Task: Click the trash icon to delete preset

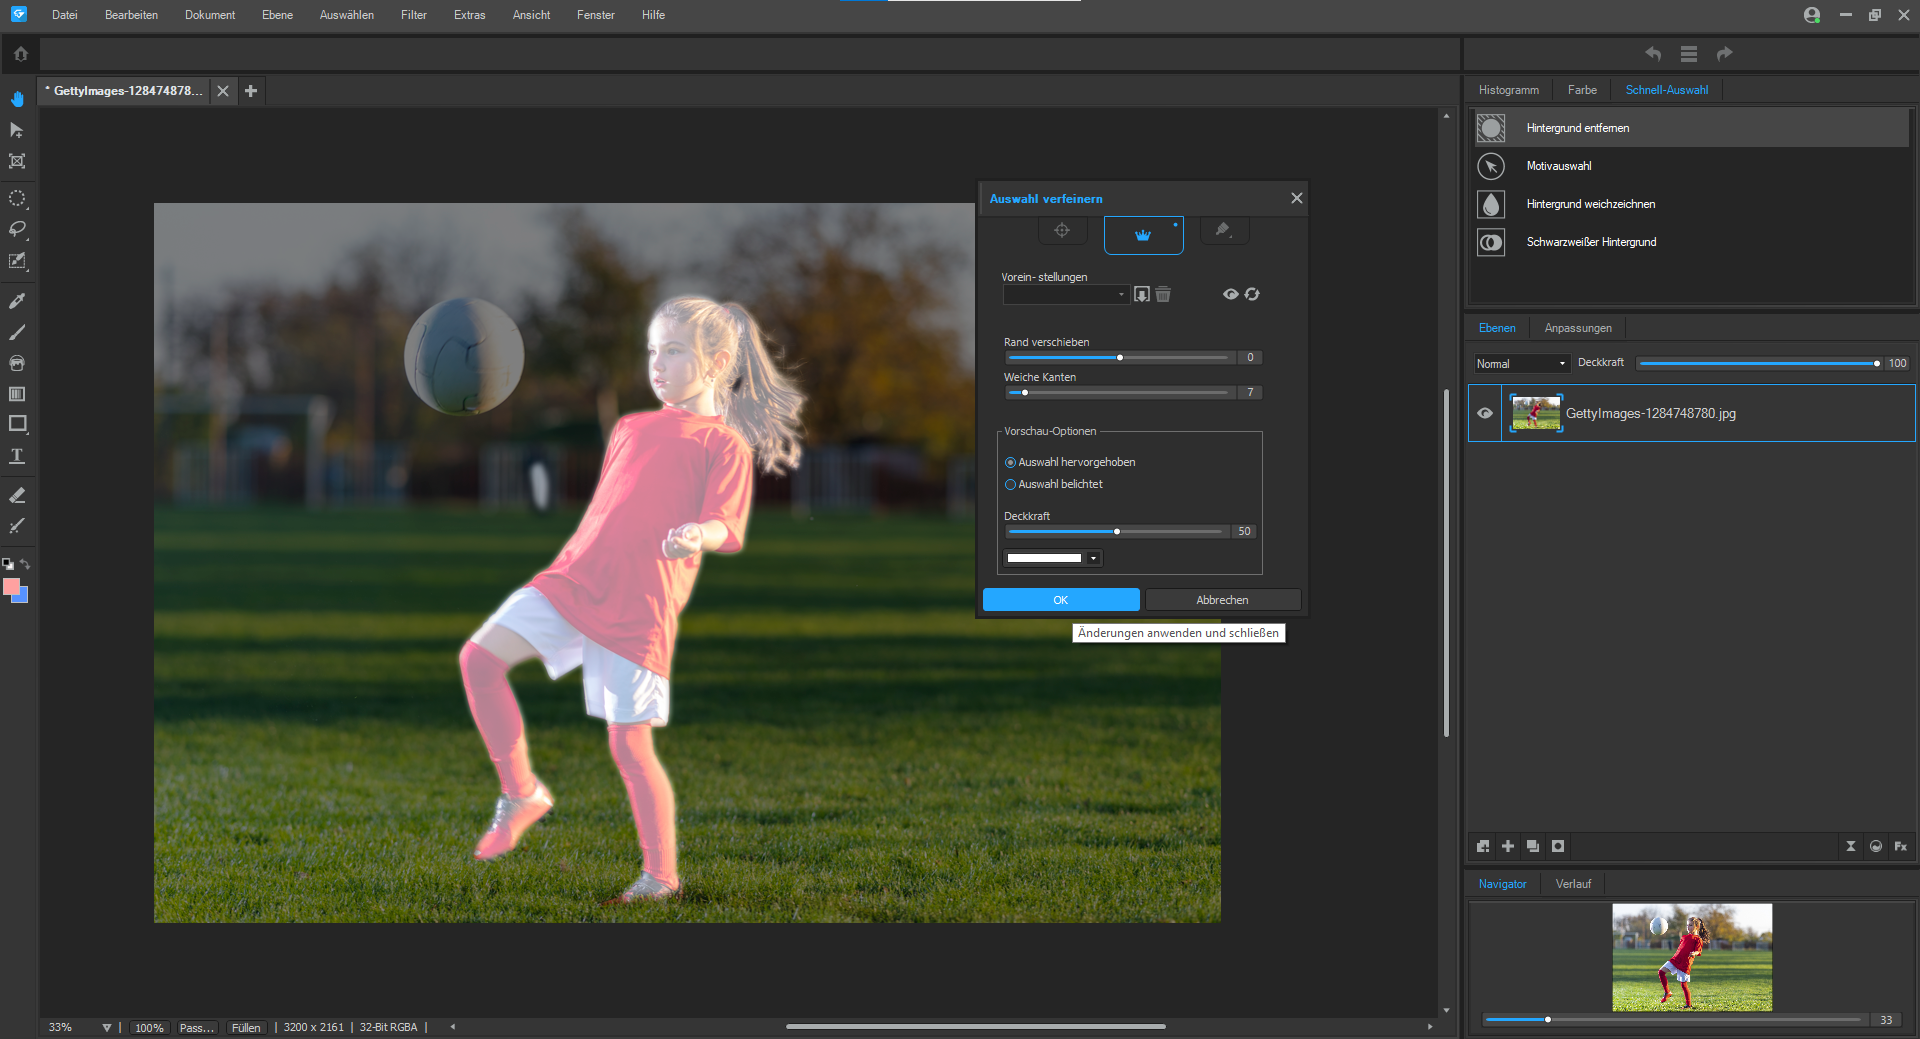Action: pyautogui.click(x=1162, y=294)
